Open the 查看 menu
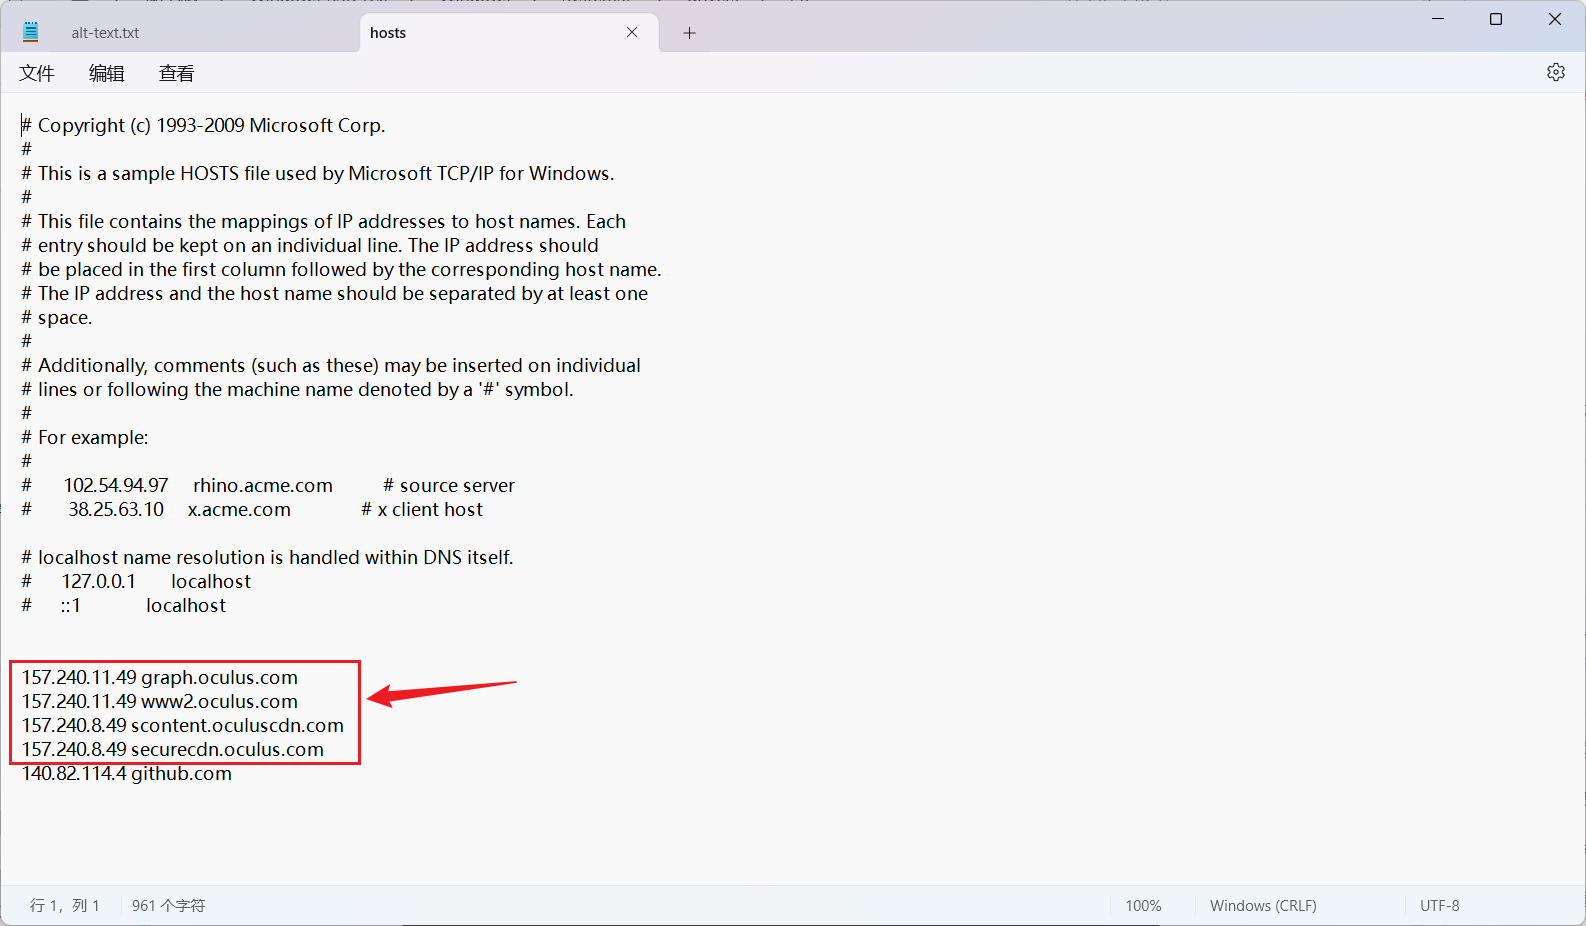Image resolution: width=1586 pixels, height=926 pixels. [x=177, y=73]
